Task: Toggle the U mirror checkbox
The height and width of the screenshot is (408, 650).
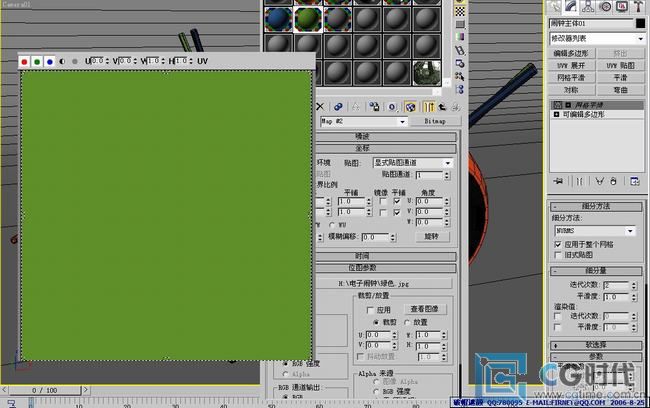Action: [383, 201]
